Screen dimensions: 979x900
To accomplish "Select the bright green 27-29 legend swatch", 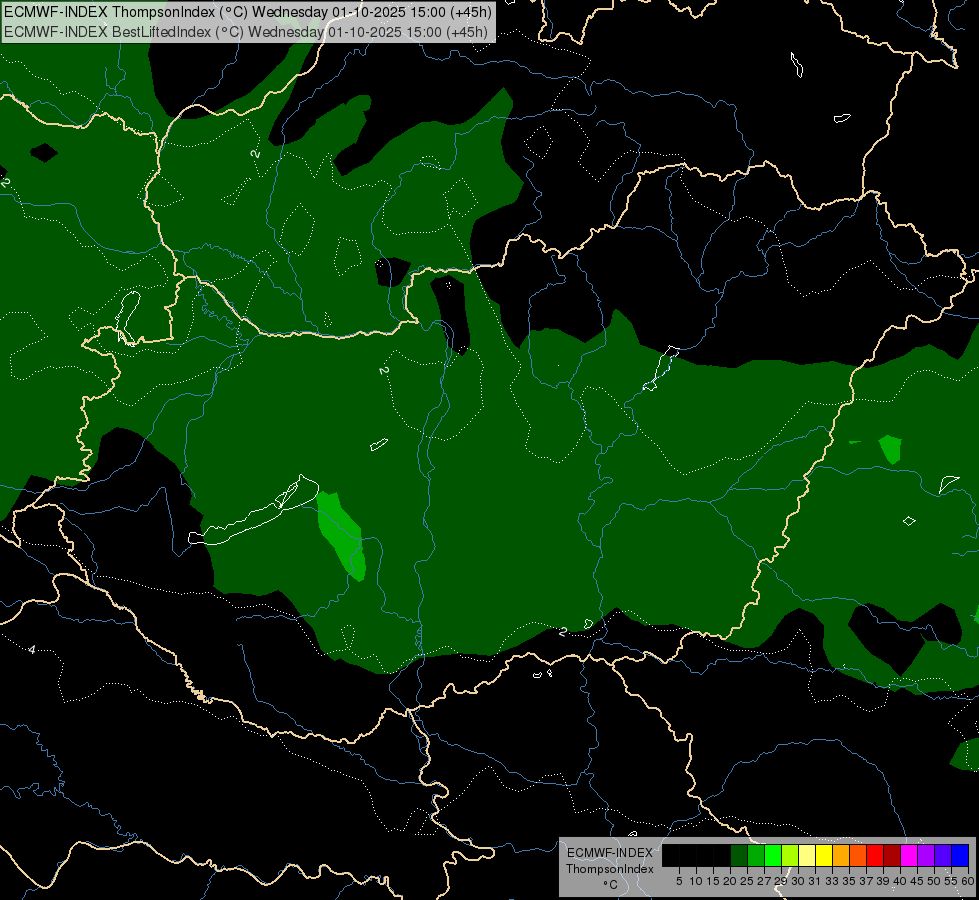I will 773,855.
